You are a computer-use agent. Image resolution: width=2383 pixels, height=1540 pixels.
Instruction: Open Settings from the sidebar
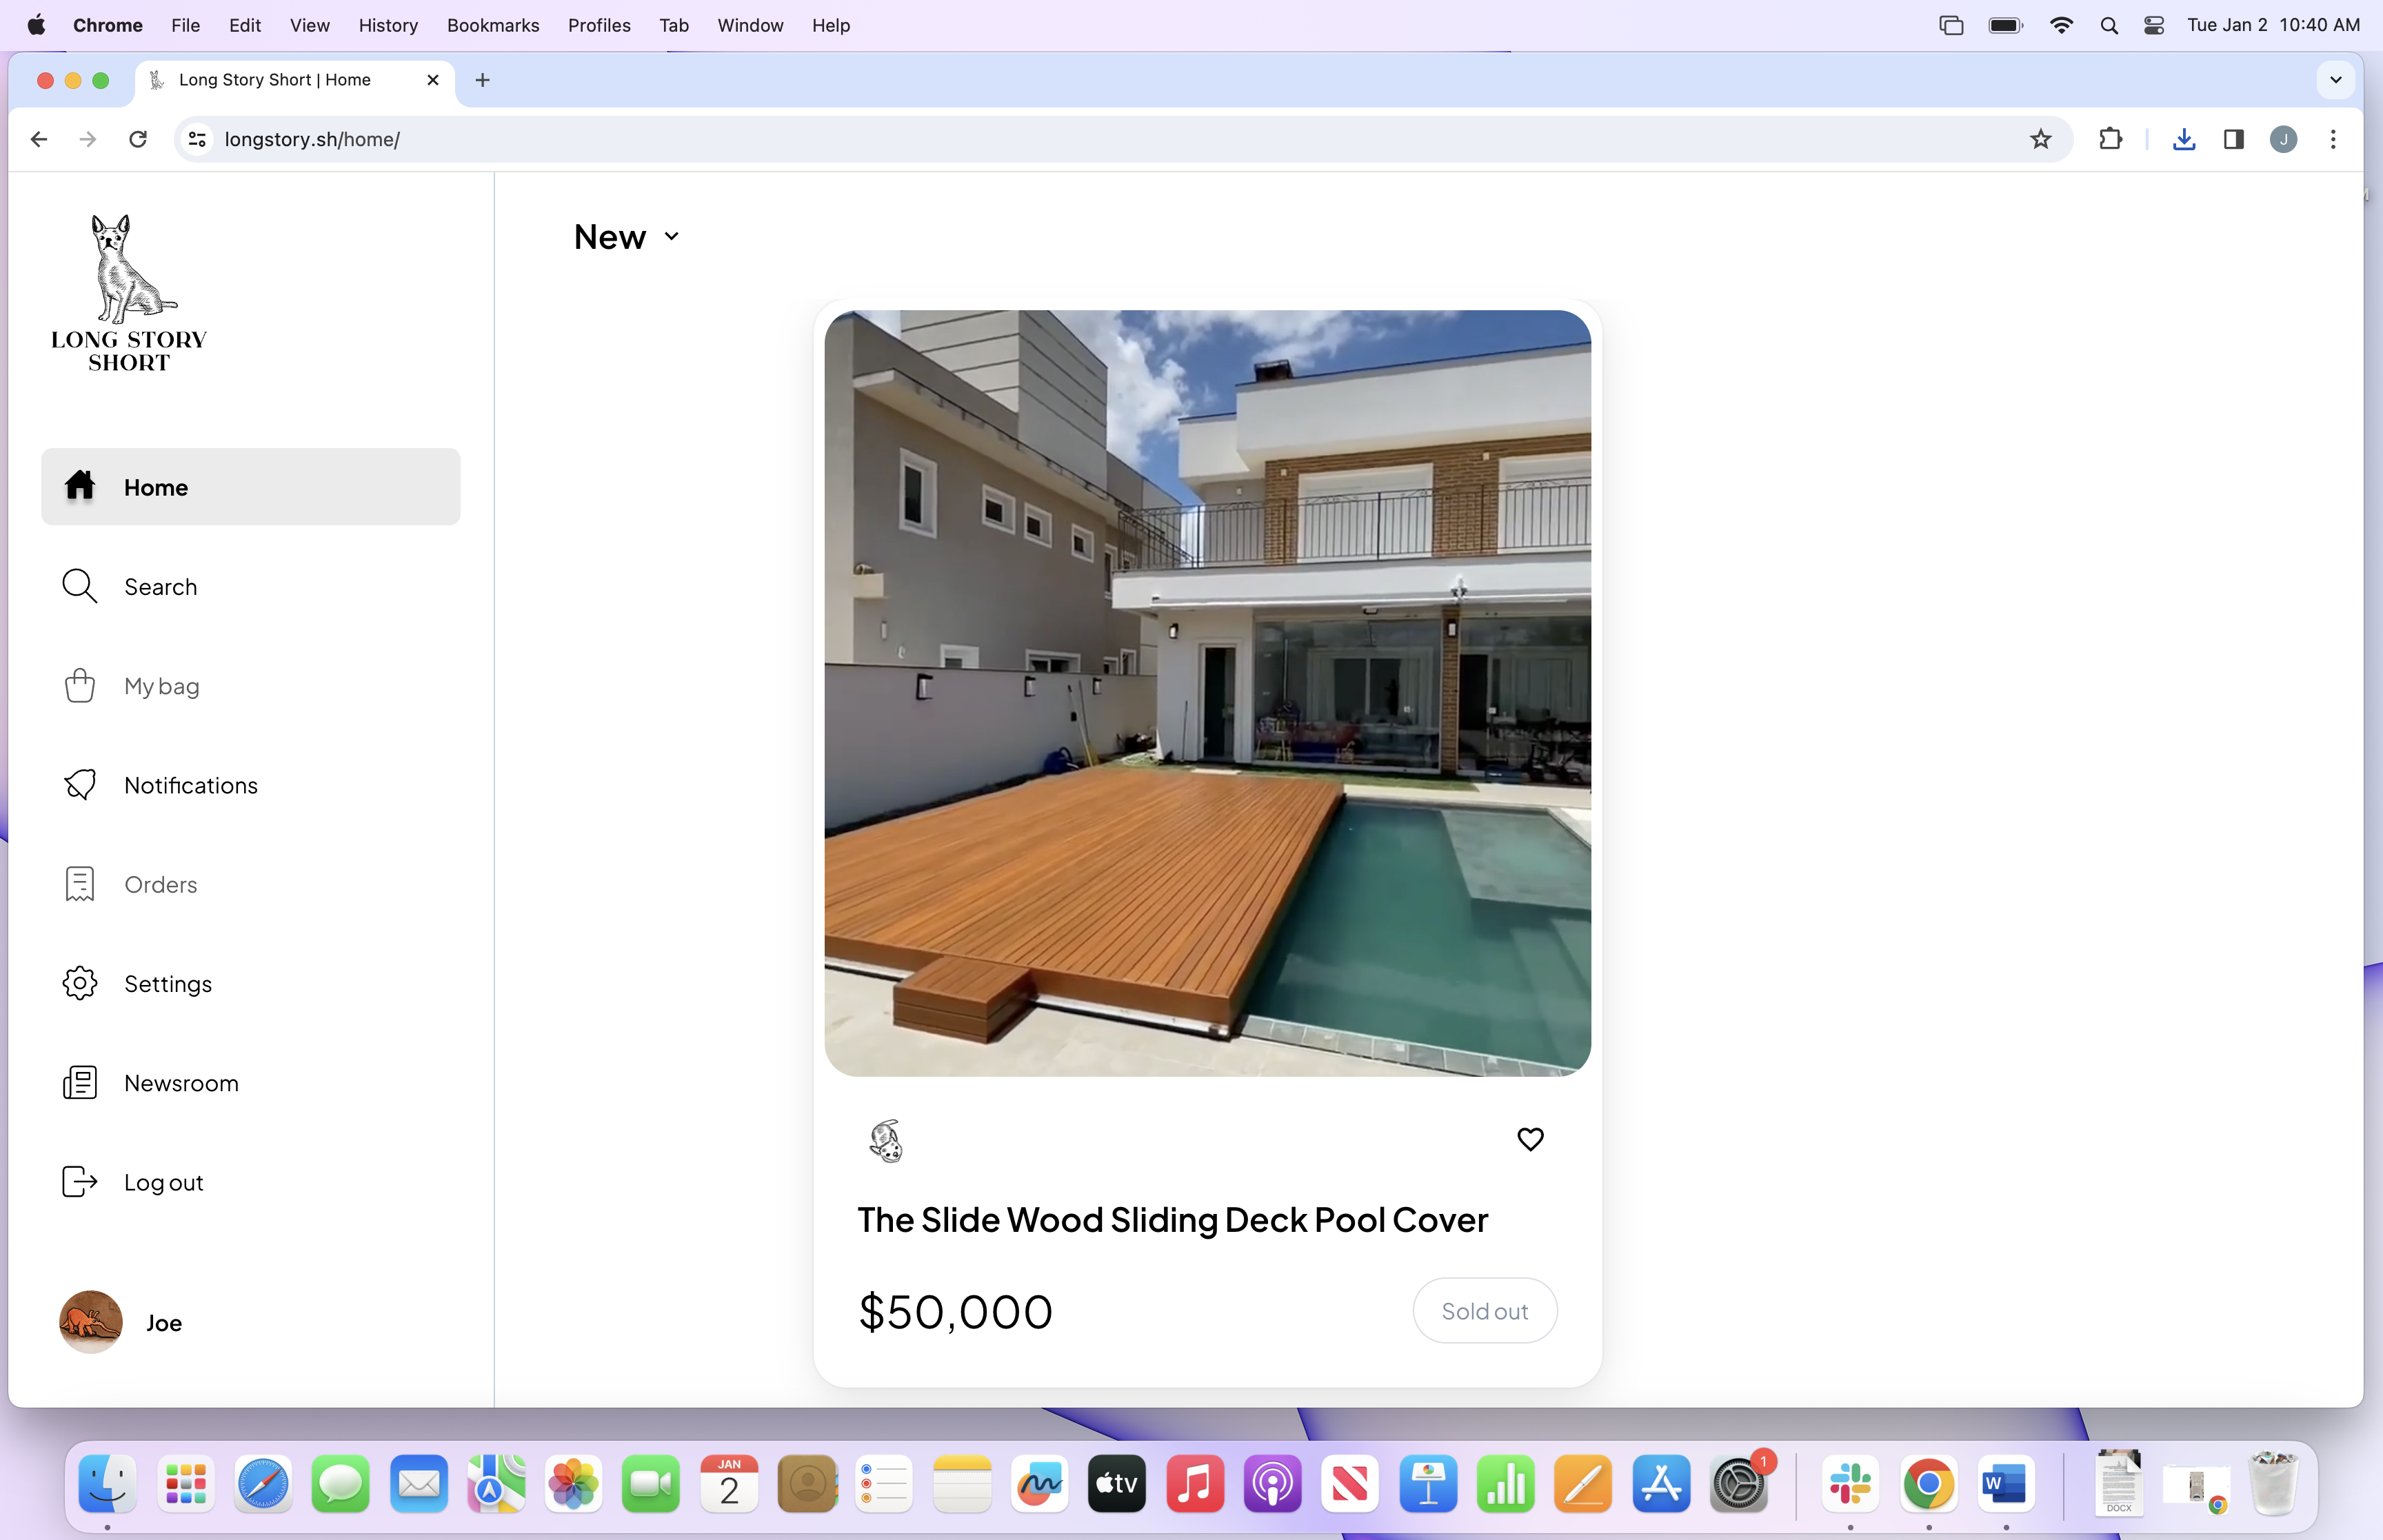click(167, 984)
